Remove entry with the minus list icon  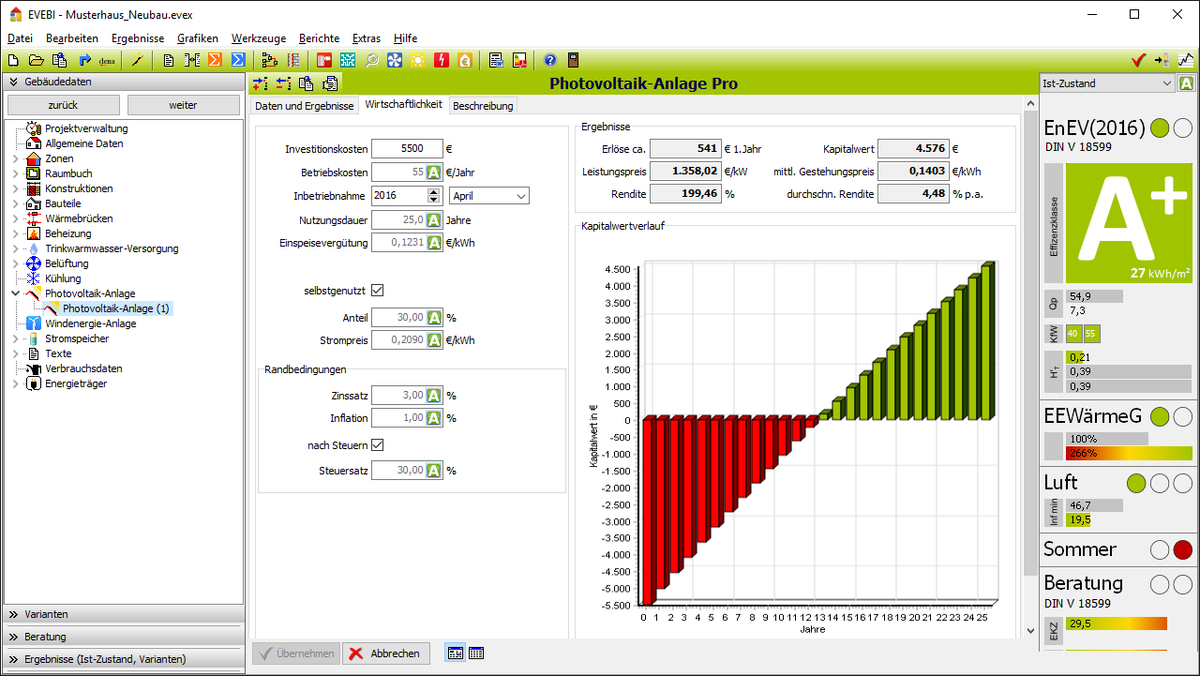point(283,83)
